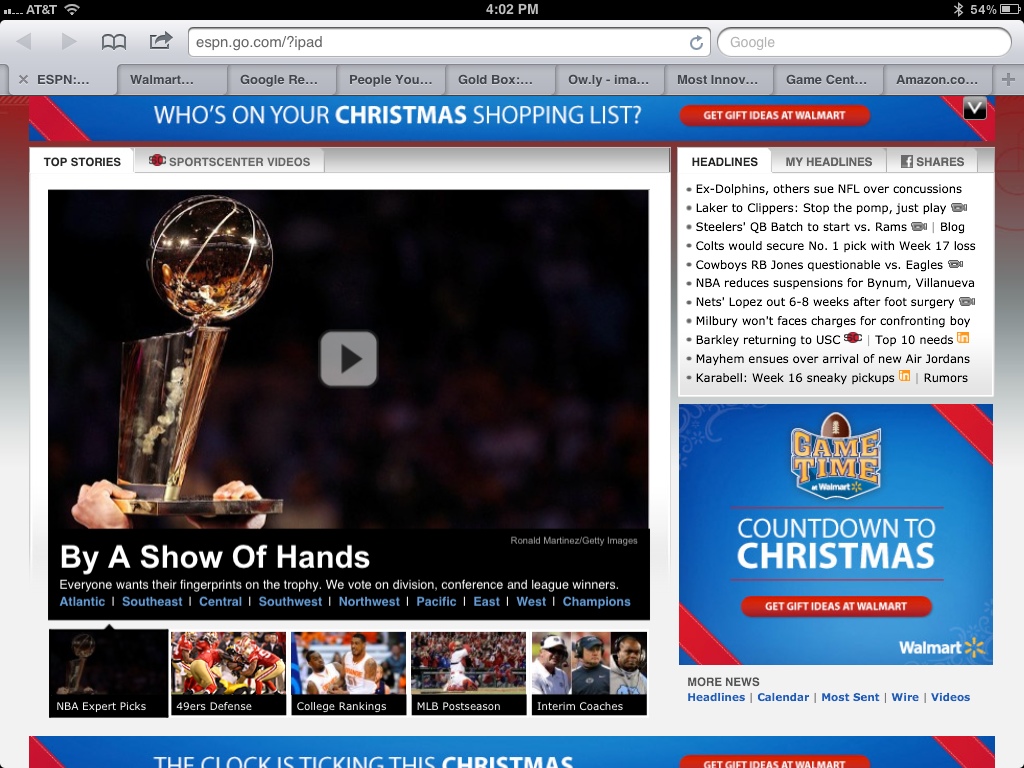Tap the Wi-Fi status icon

pyautogui.click(x=72, y=9)
